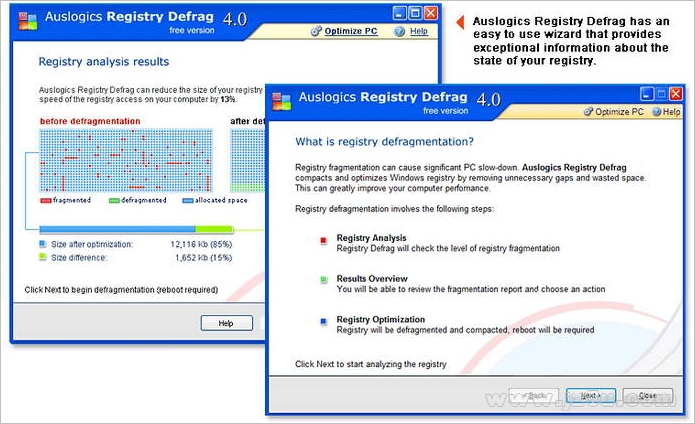Image resolution: width=695 pixels, height=424 pixels.
Task: Maximize the back Registry Defrag window
Action: [x=415, y=13]
